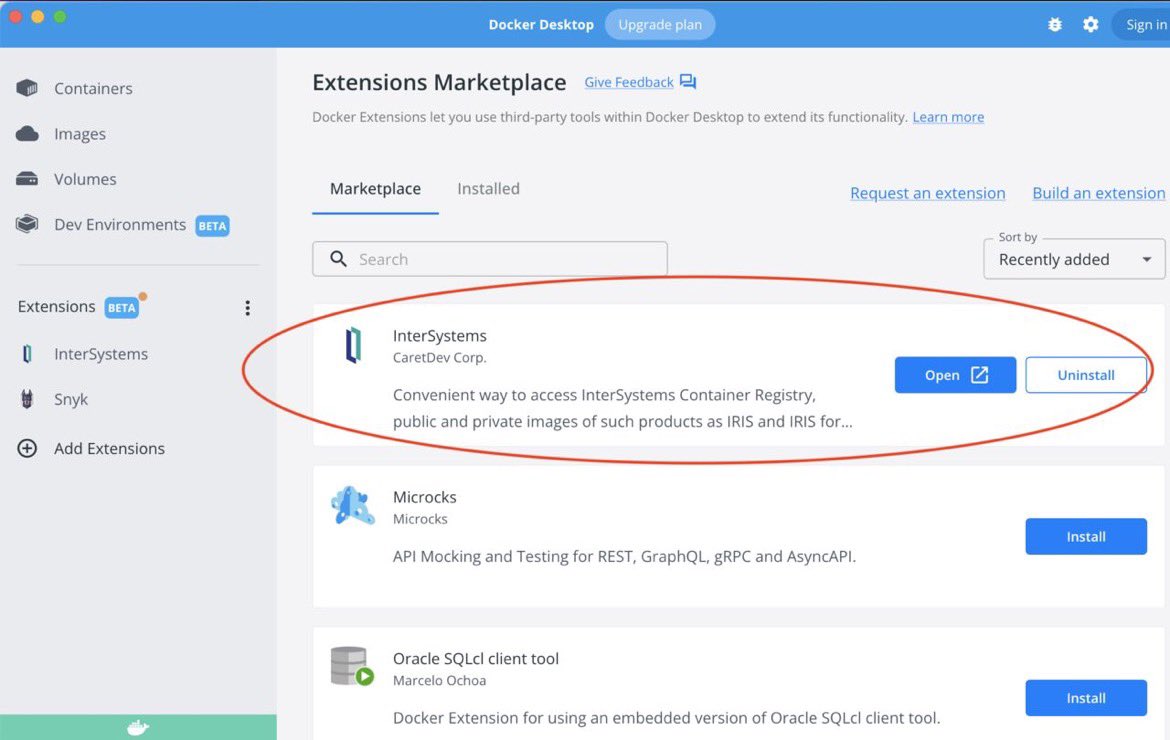Open the bug troubleshoot icon in the title bar
The image size is (1170, 740).
tap(1054, 25)
